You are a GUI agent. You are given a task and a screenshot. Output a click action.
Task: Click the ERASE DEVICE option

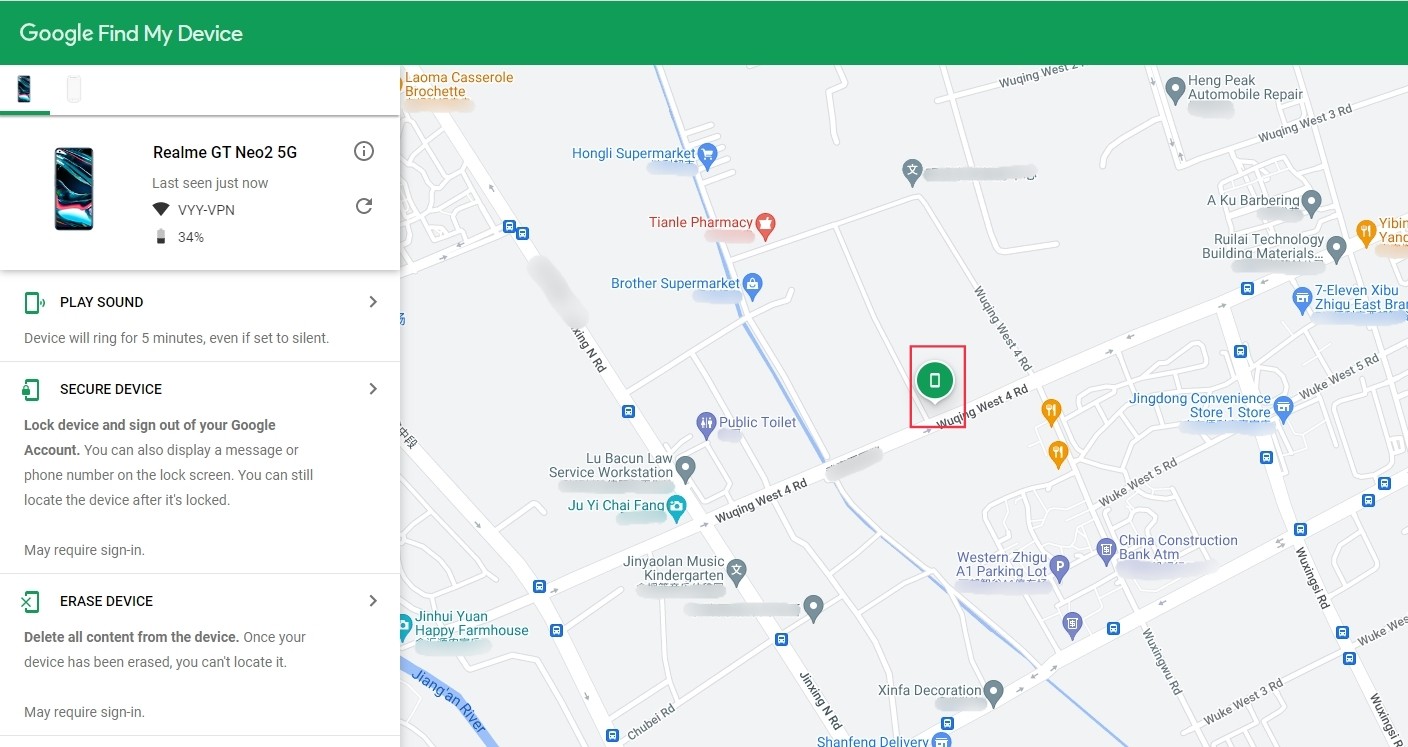pyautogui.click(x=106, y=601)
